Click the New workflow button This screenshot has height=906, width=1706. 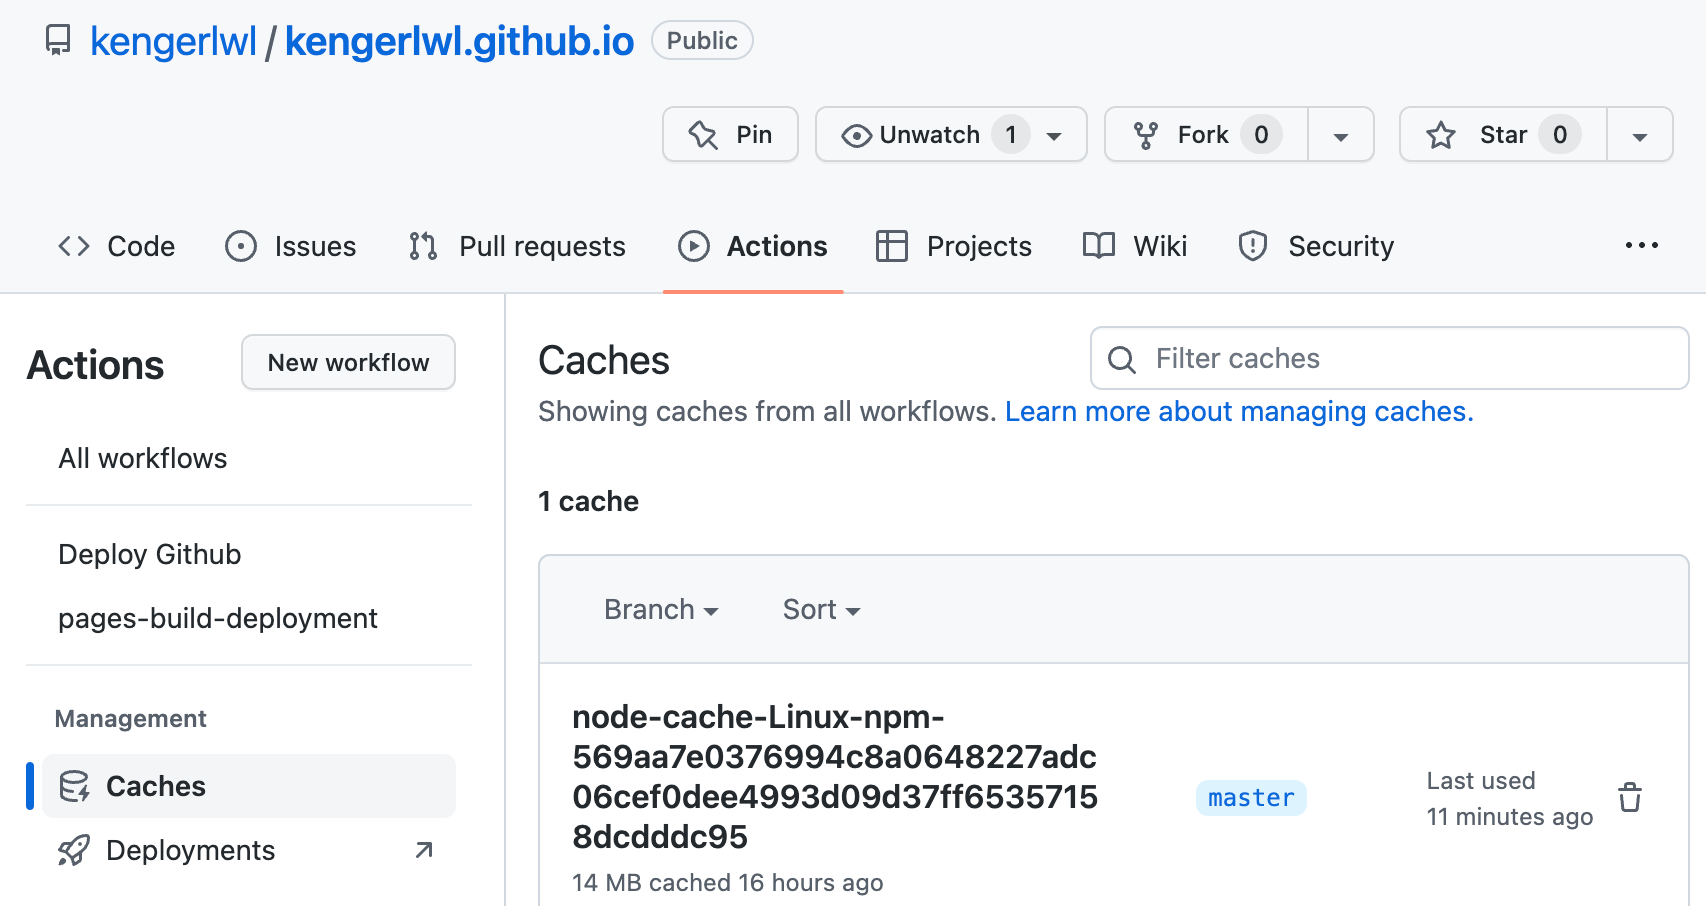[x=348, y=362]
